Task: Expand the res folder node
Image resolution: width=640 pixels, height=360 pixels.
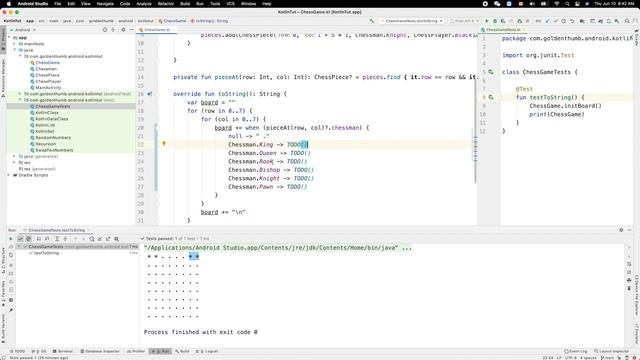Action: [x=15, y=162]
